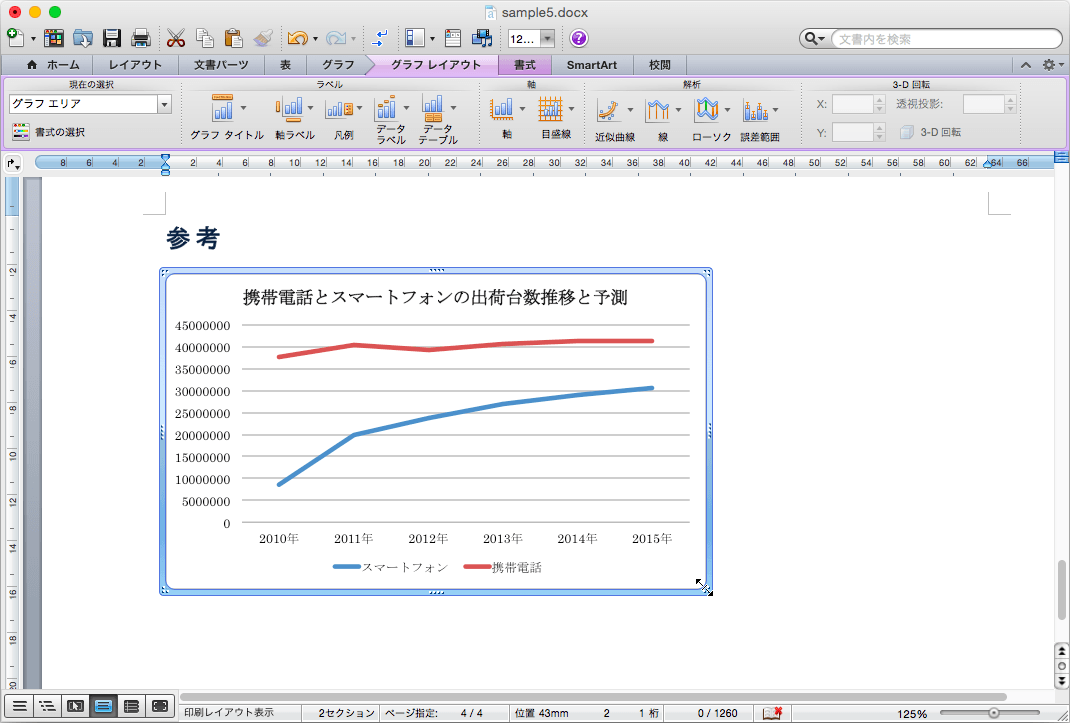Enable full screen view mode button
The height and width of the screenshot is (723, 1070).
[160, 706]
